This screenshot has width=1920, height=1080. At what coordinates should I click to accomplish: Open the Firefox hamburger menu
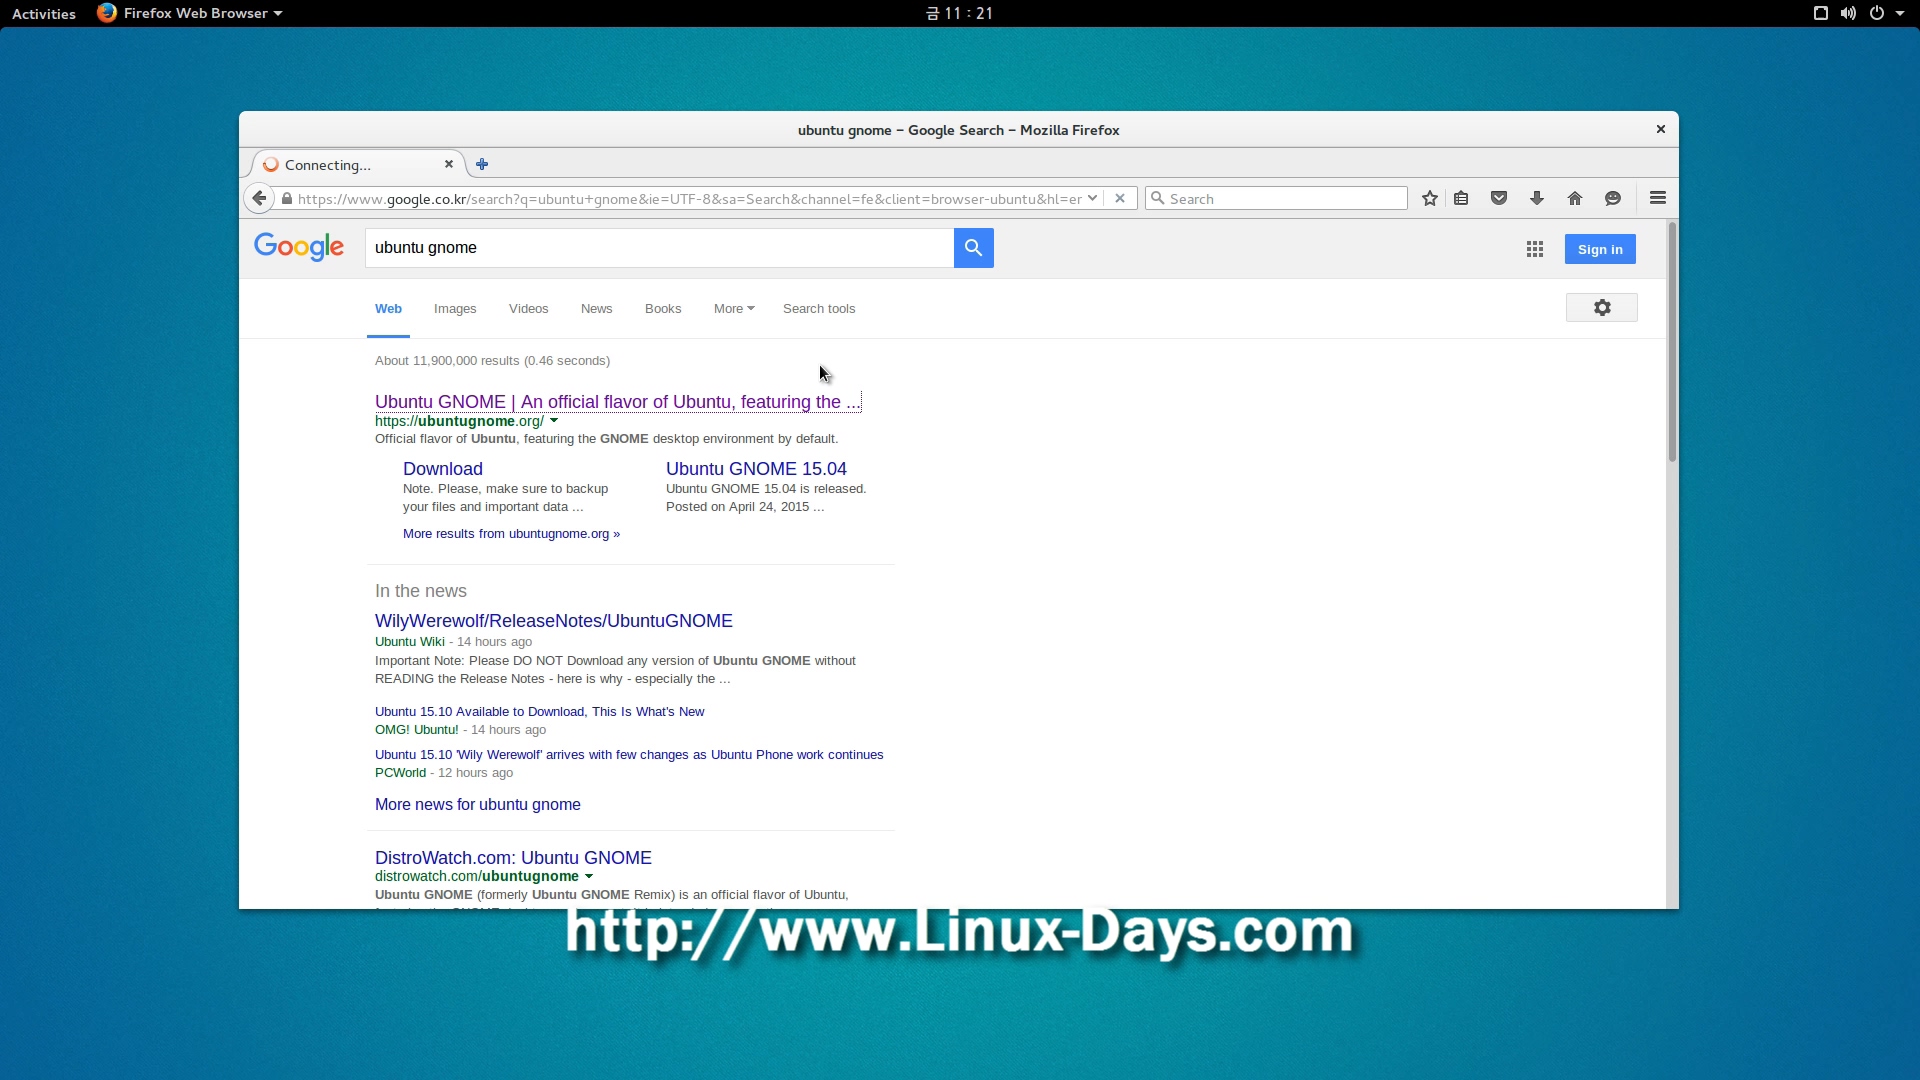(1658, 198)
